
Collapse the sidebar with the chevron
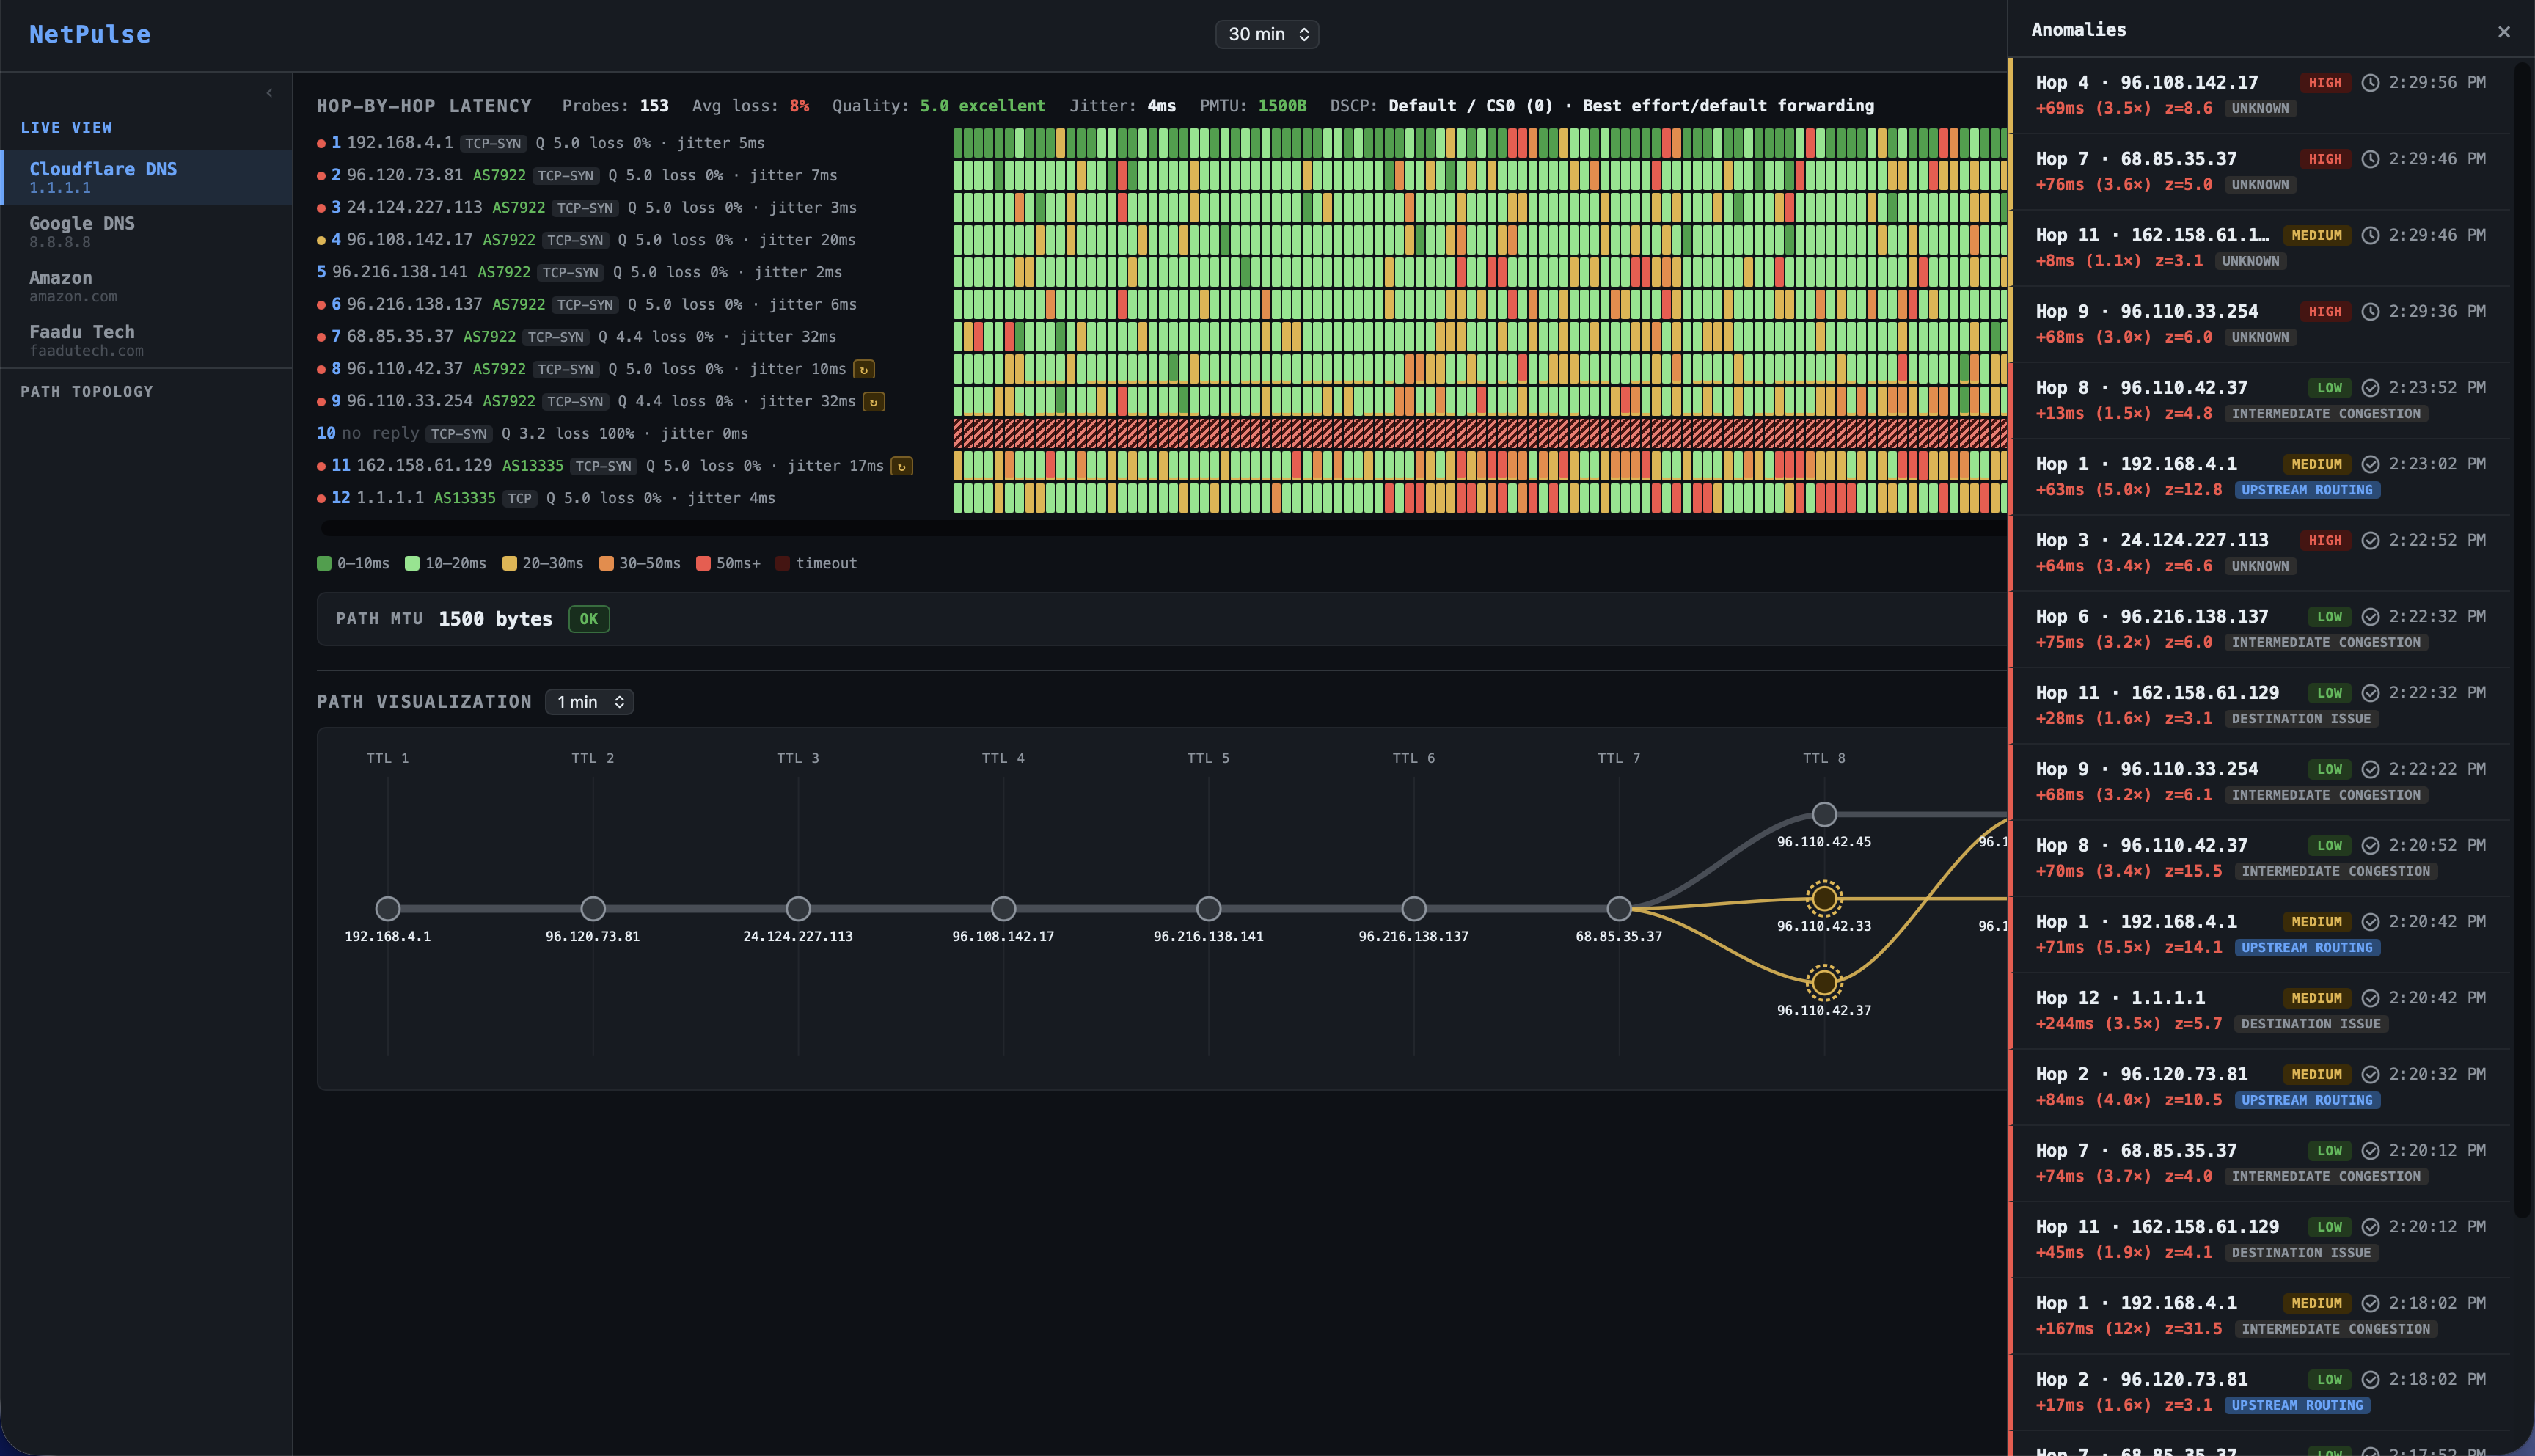pos(269,93)
